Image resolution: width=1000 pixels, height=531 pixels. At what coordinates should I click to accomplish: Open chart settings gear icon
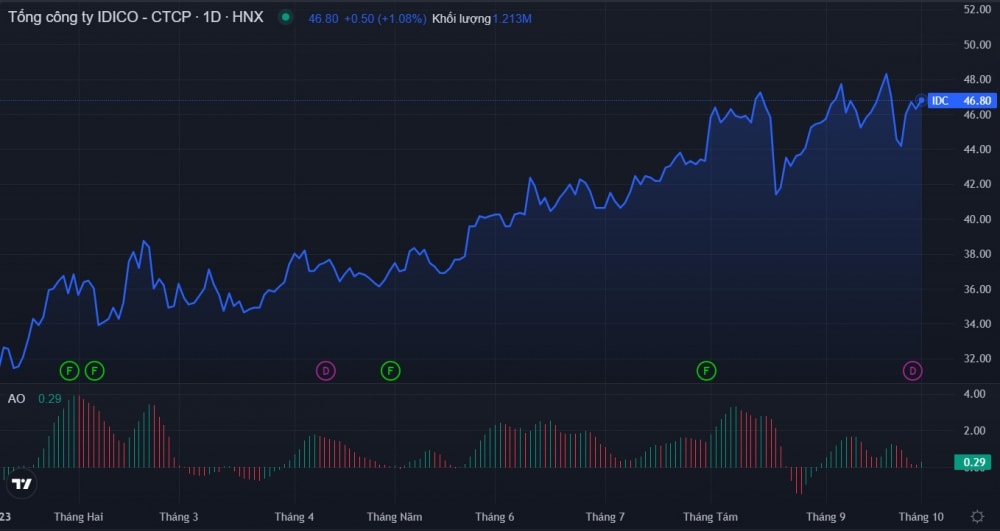977,516
